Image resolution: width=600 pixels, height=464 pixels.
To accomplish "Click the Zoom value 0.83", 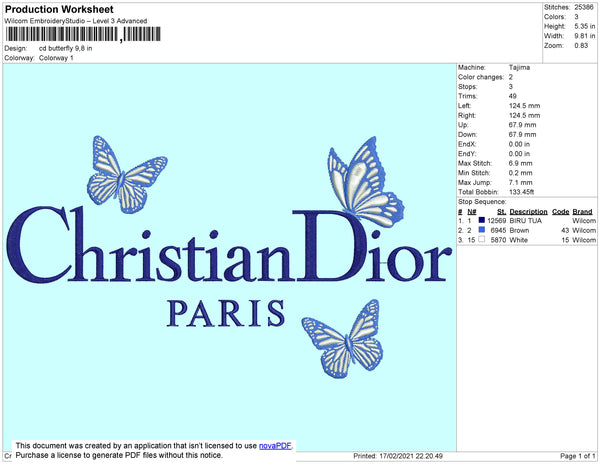I will click(581, 46).
